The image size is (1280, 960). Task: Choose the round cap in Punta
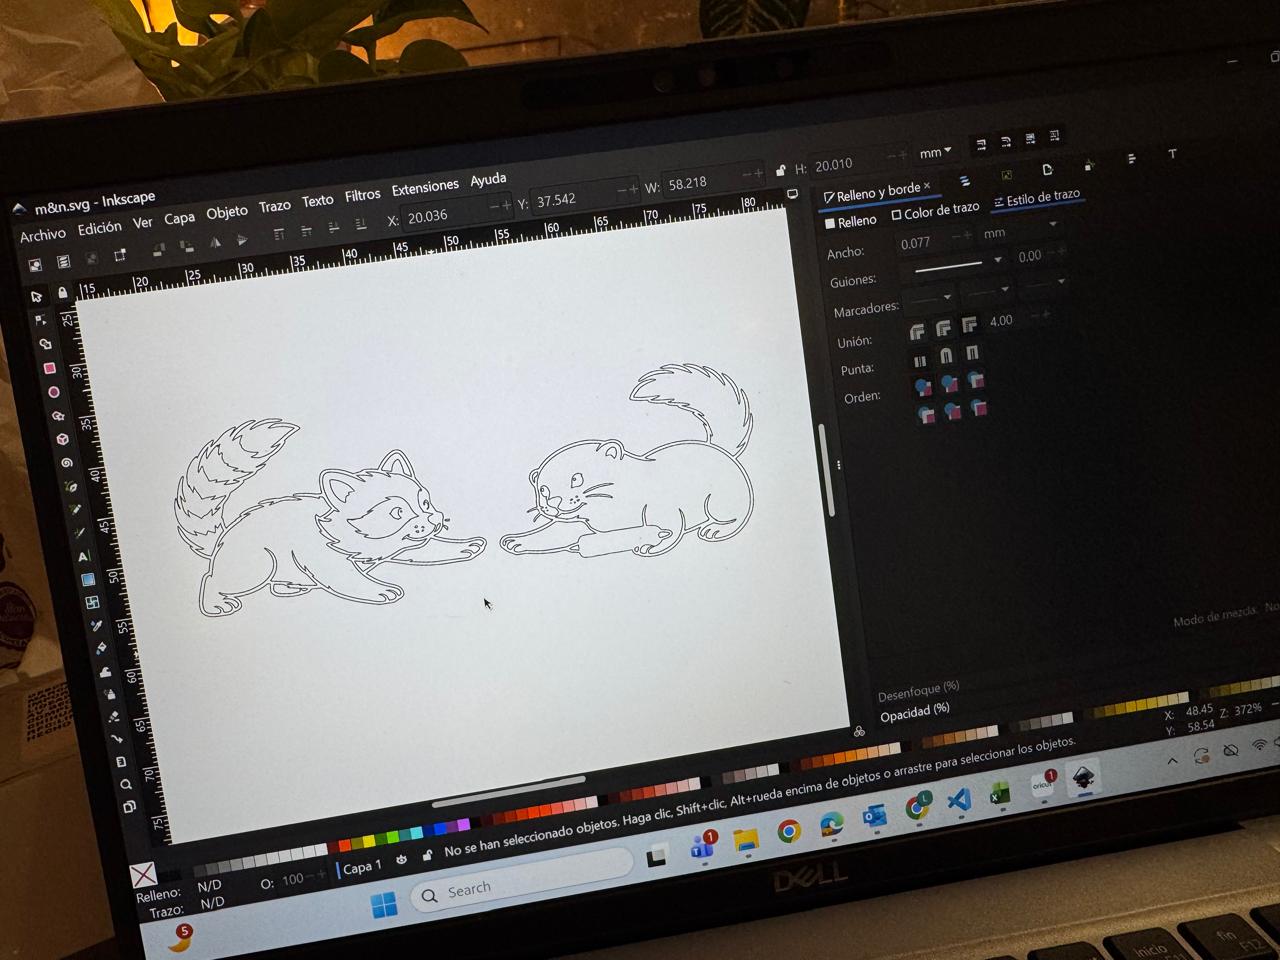[946, 356]
